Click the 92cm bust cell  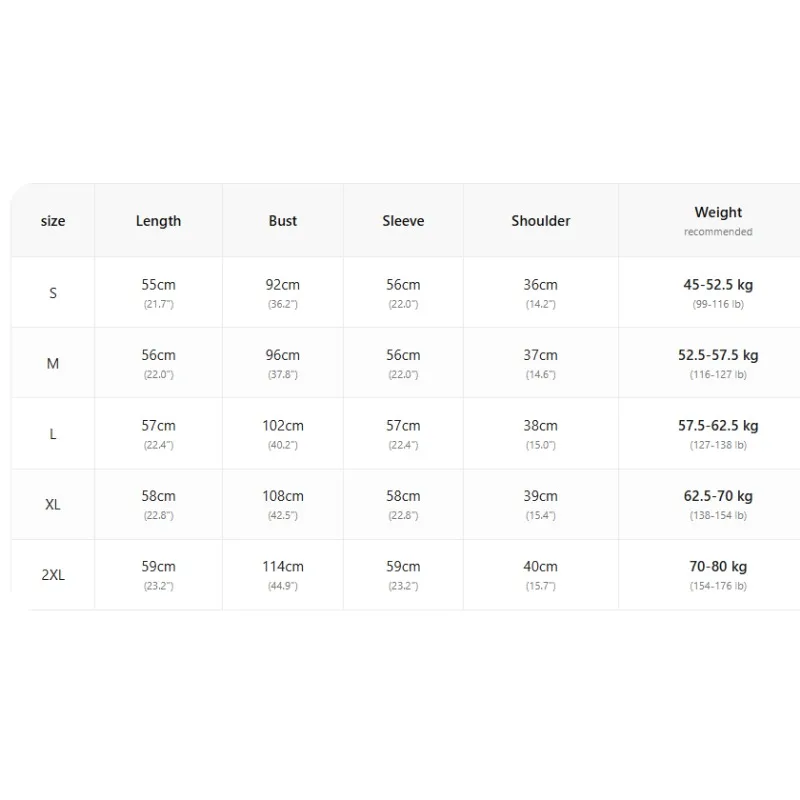[x=283, y=292]
